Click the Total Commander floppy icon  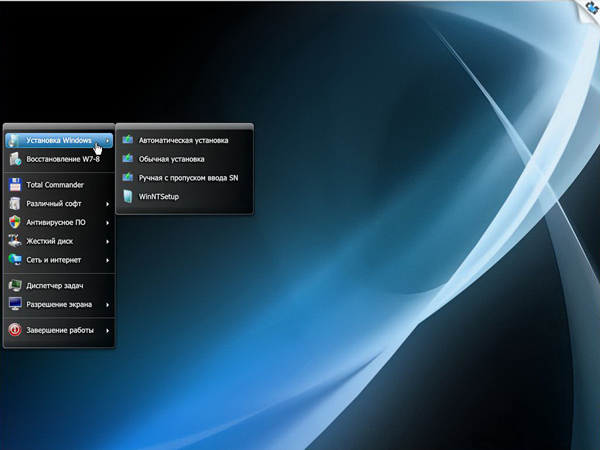tap(15, 185)
